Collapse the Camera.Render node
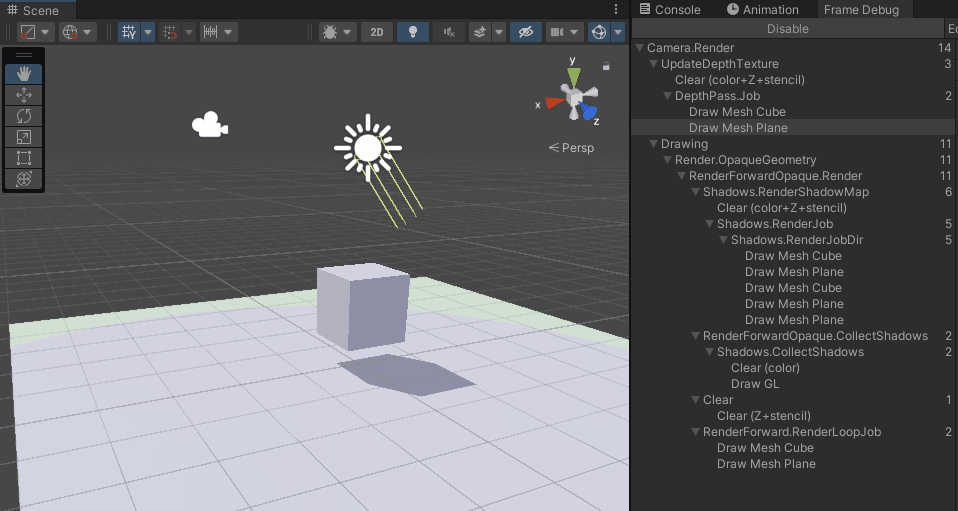Screen dimensions: 958x511 [x=639, y=48]
